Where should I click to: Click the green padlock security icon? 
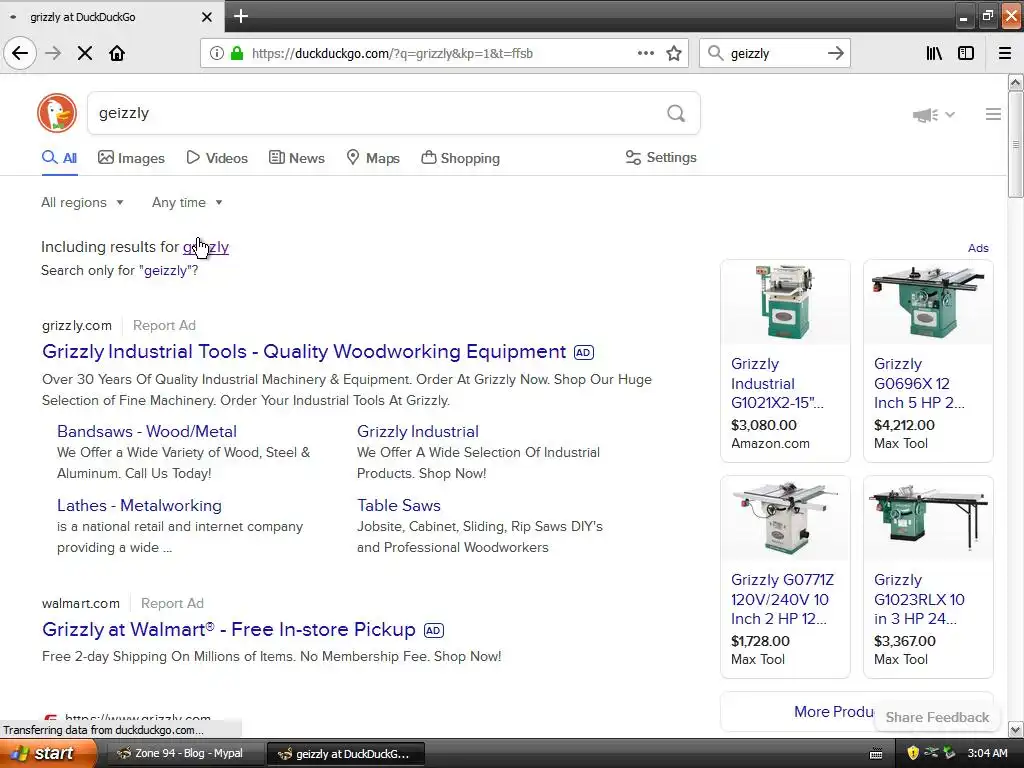click(x=237, y=54)
